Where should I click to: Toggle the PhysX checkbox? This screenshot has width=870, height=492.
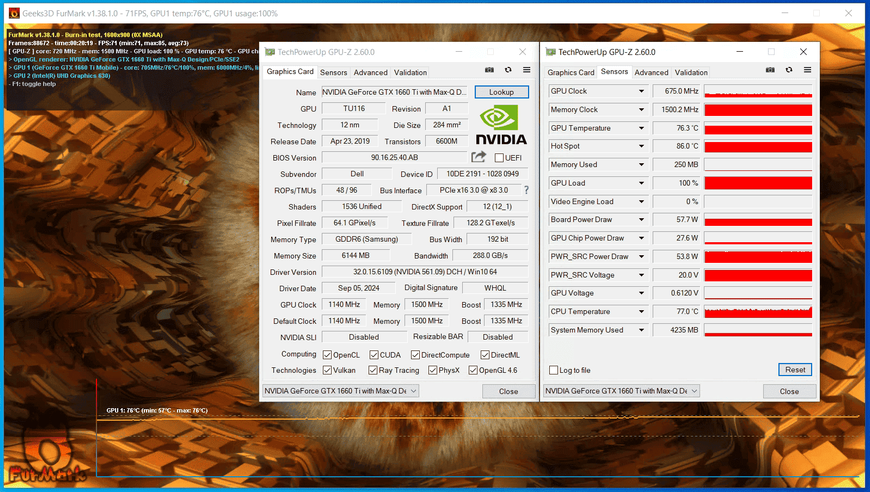(x=433, y=370)
